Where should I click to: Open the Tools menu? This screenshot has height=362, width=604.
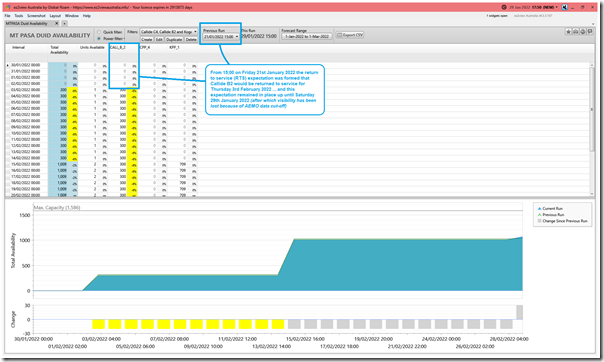click(18, 16)
